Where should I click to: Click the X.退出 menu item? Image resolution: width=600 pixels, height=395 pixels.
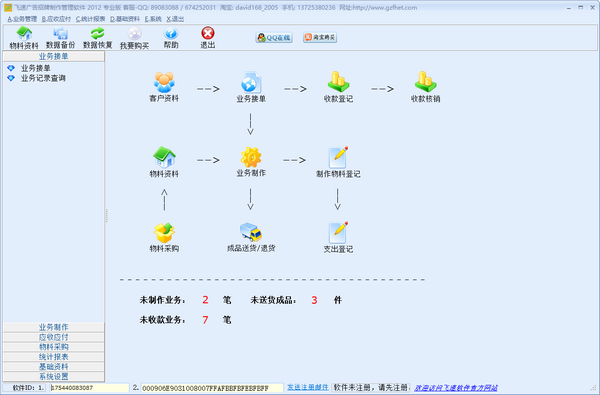[x=175, y=19]
